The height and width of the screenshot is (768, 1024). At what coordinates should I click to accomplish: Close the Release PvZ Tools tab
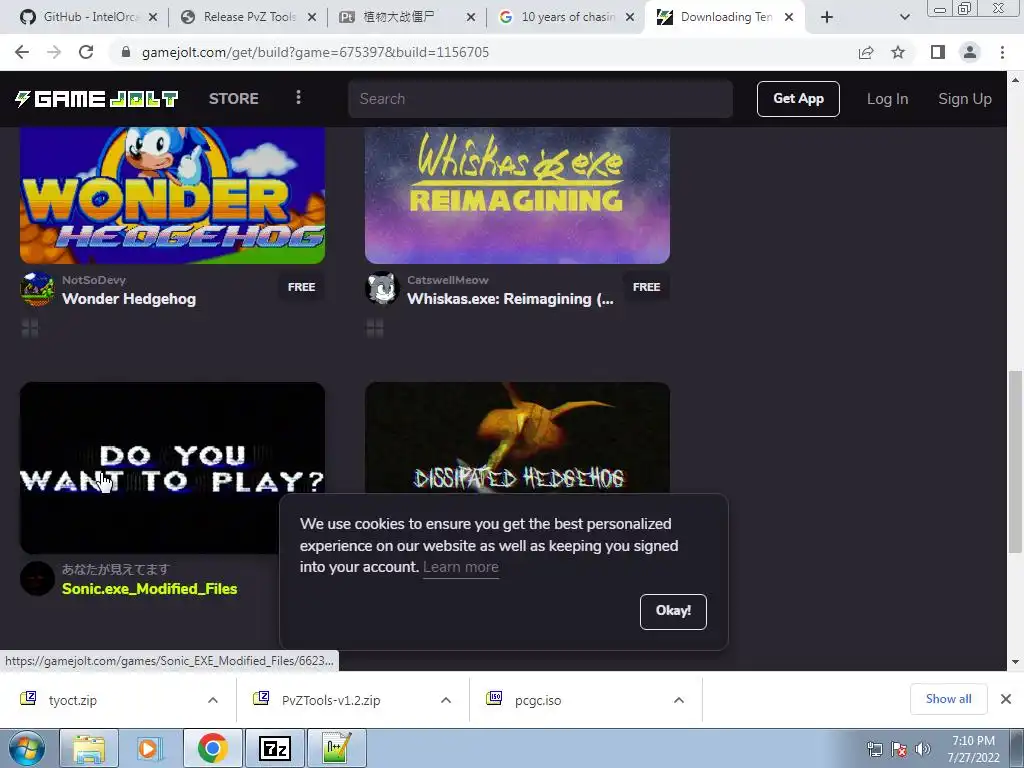tap(312, 17)
